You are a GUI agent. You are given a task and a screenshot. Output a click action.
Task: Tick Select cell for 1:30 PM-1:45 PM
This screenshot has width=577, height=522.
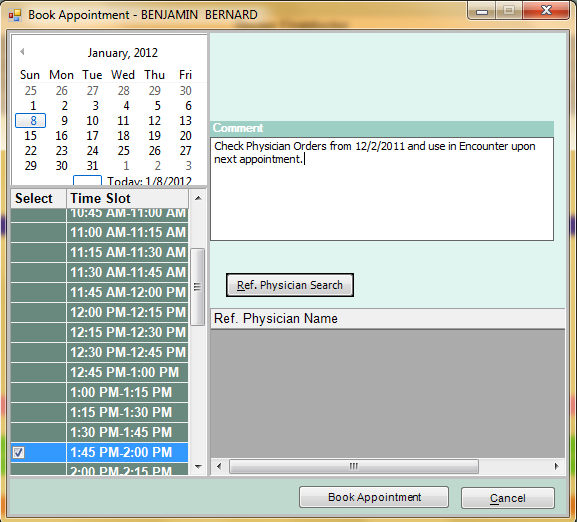tap(38, 432)
